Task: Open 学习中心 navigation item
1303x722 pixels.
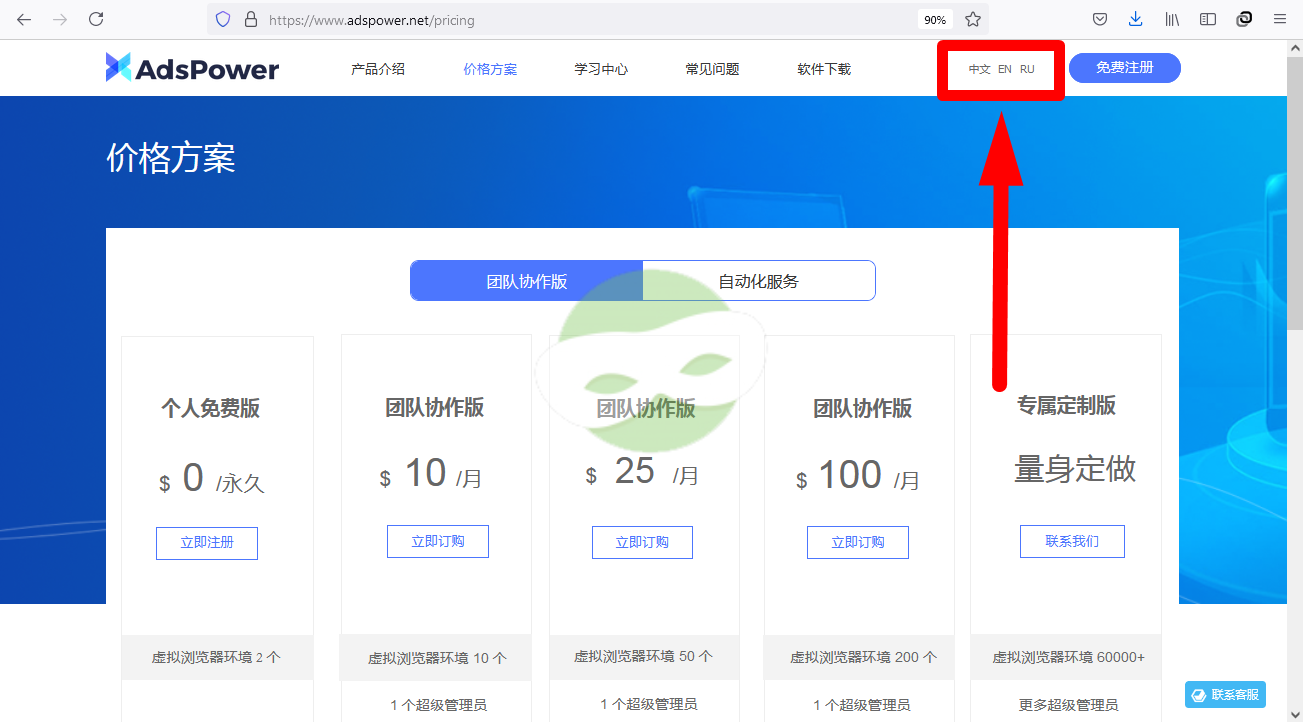Action: click(601, 69)
